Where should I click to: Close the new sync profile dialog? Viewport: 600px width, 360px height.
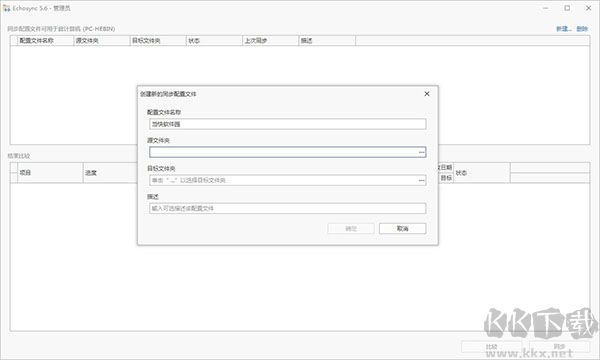click(427, 94)
